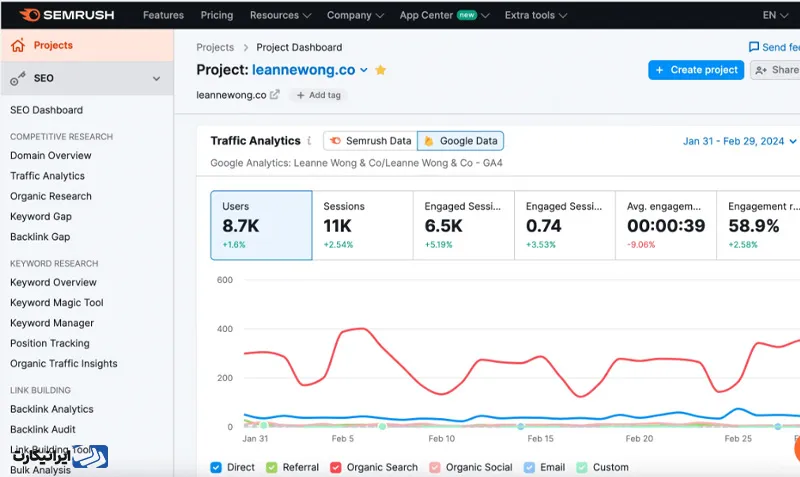Screen dimensions: 800x477
Task: Click the plus icon on Create project
Action: point(659,70)
